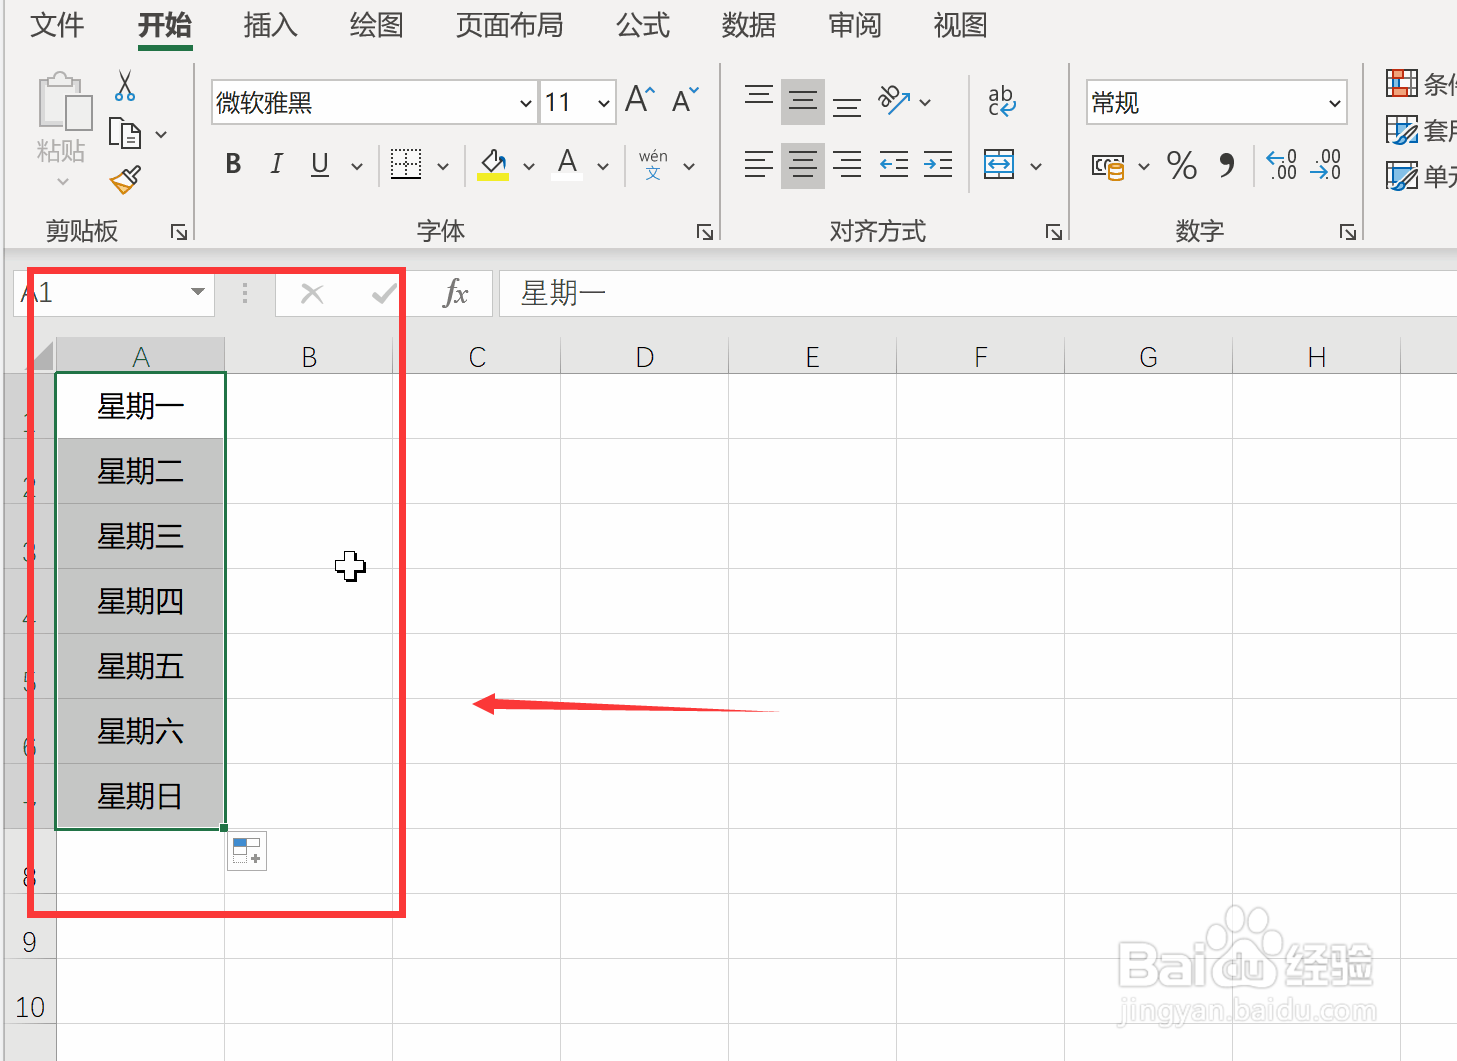
Task: Click Cell Styles icon
Action: pyautogui.click(x=1402, y=176)
